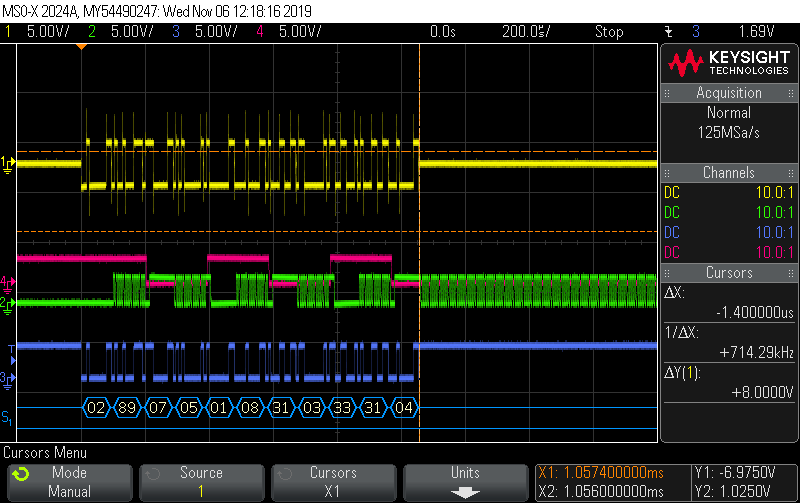The height and width of the screenshot is (503, 800).
Task: Click the Cursors Menu title
Action: (45, 452)
